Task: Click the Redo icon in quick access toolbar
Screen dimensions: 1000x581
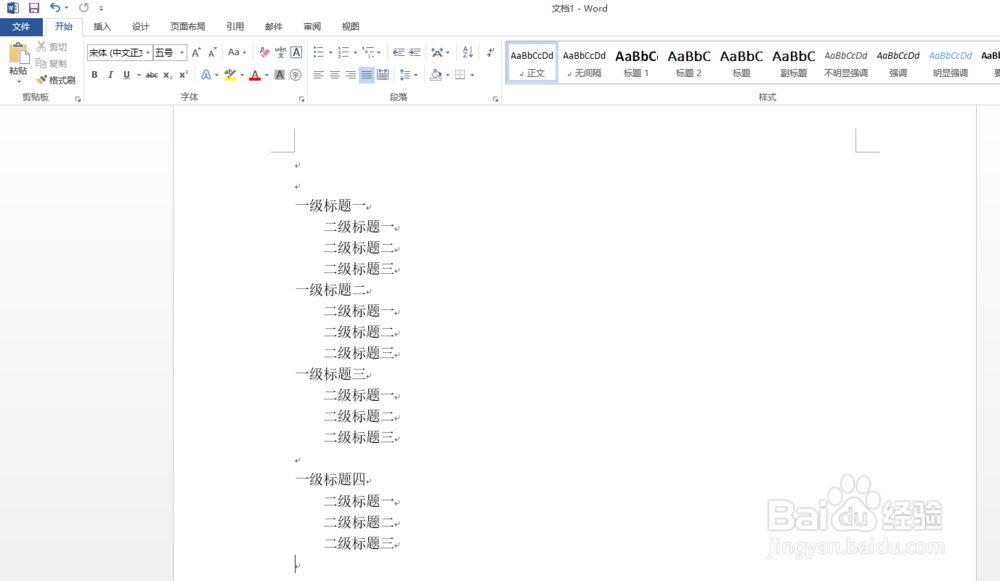Action: click(x=84, y=8)
